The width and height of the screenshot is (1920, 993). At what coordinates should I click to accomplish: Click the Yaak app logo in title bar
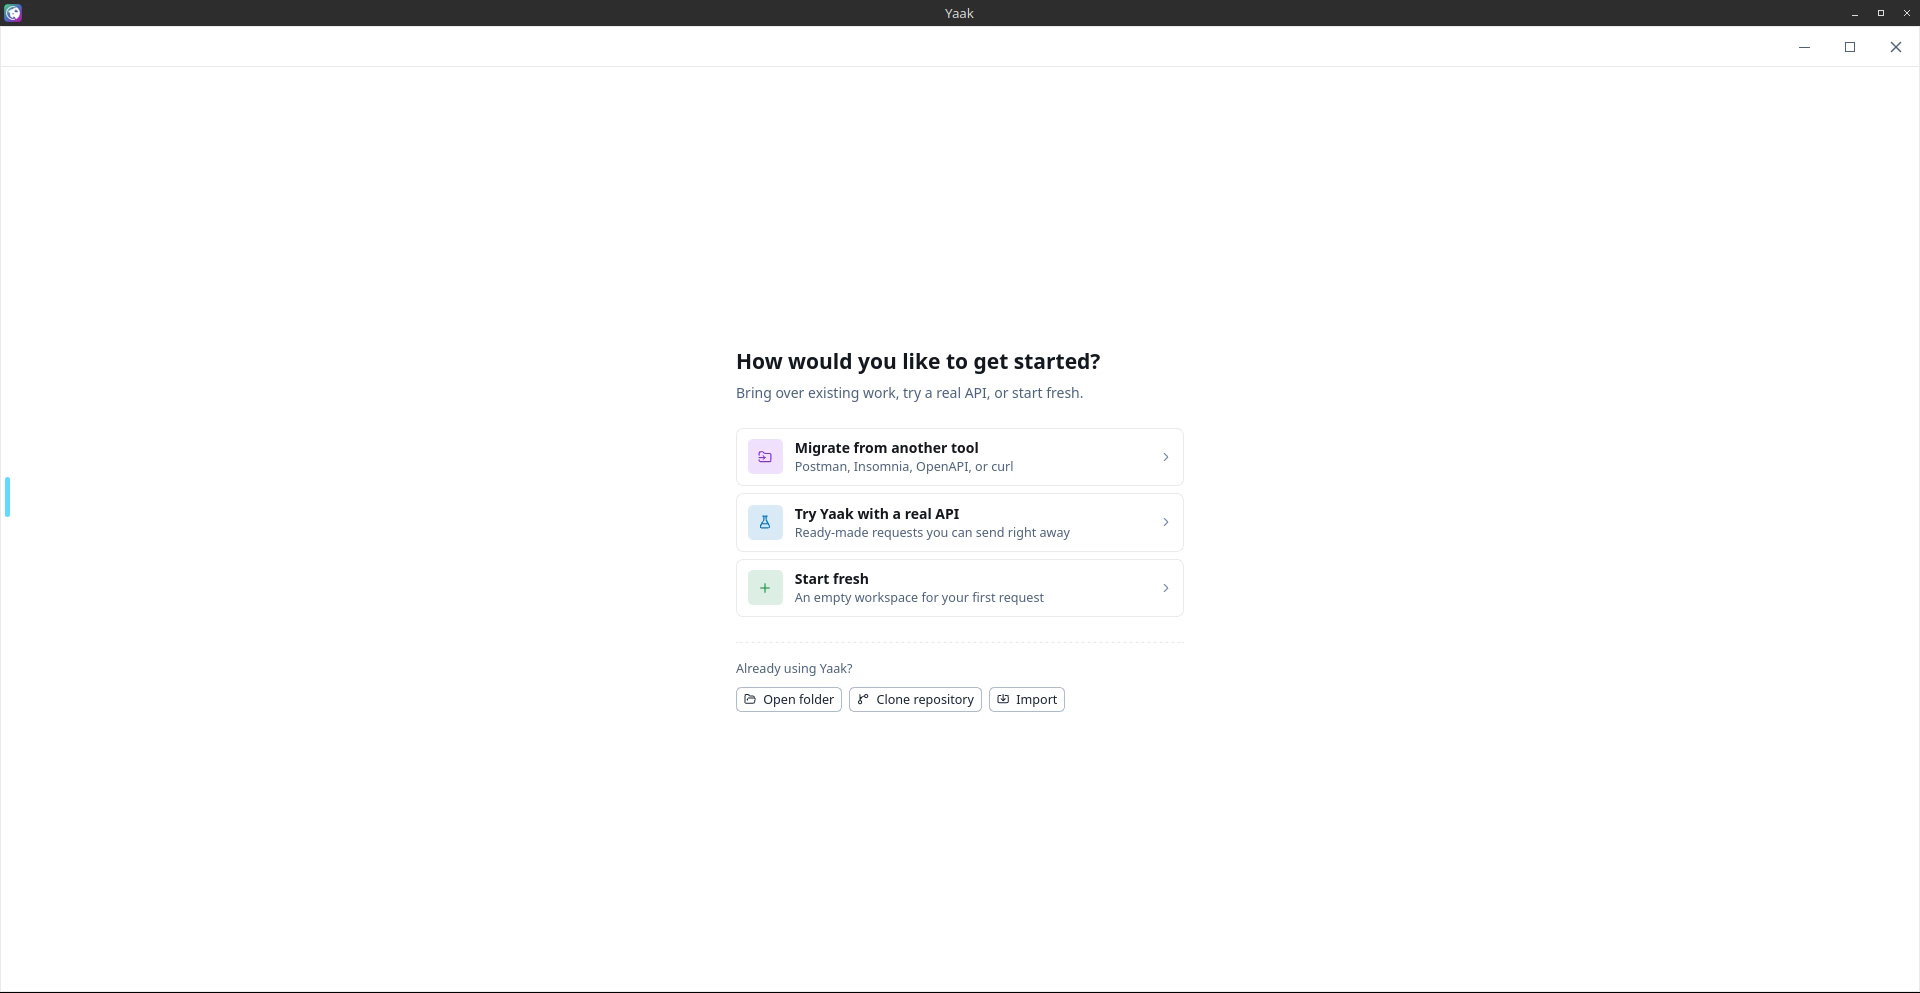tap(13, 13)
